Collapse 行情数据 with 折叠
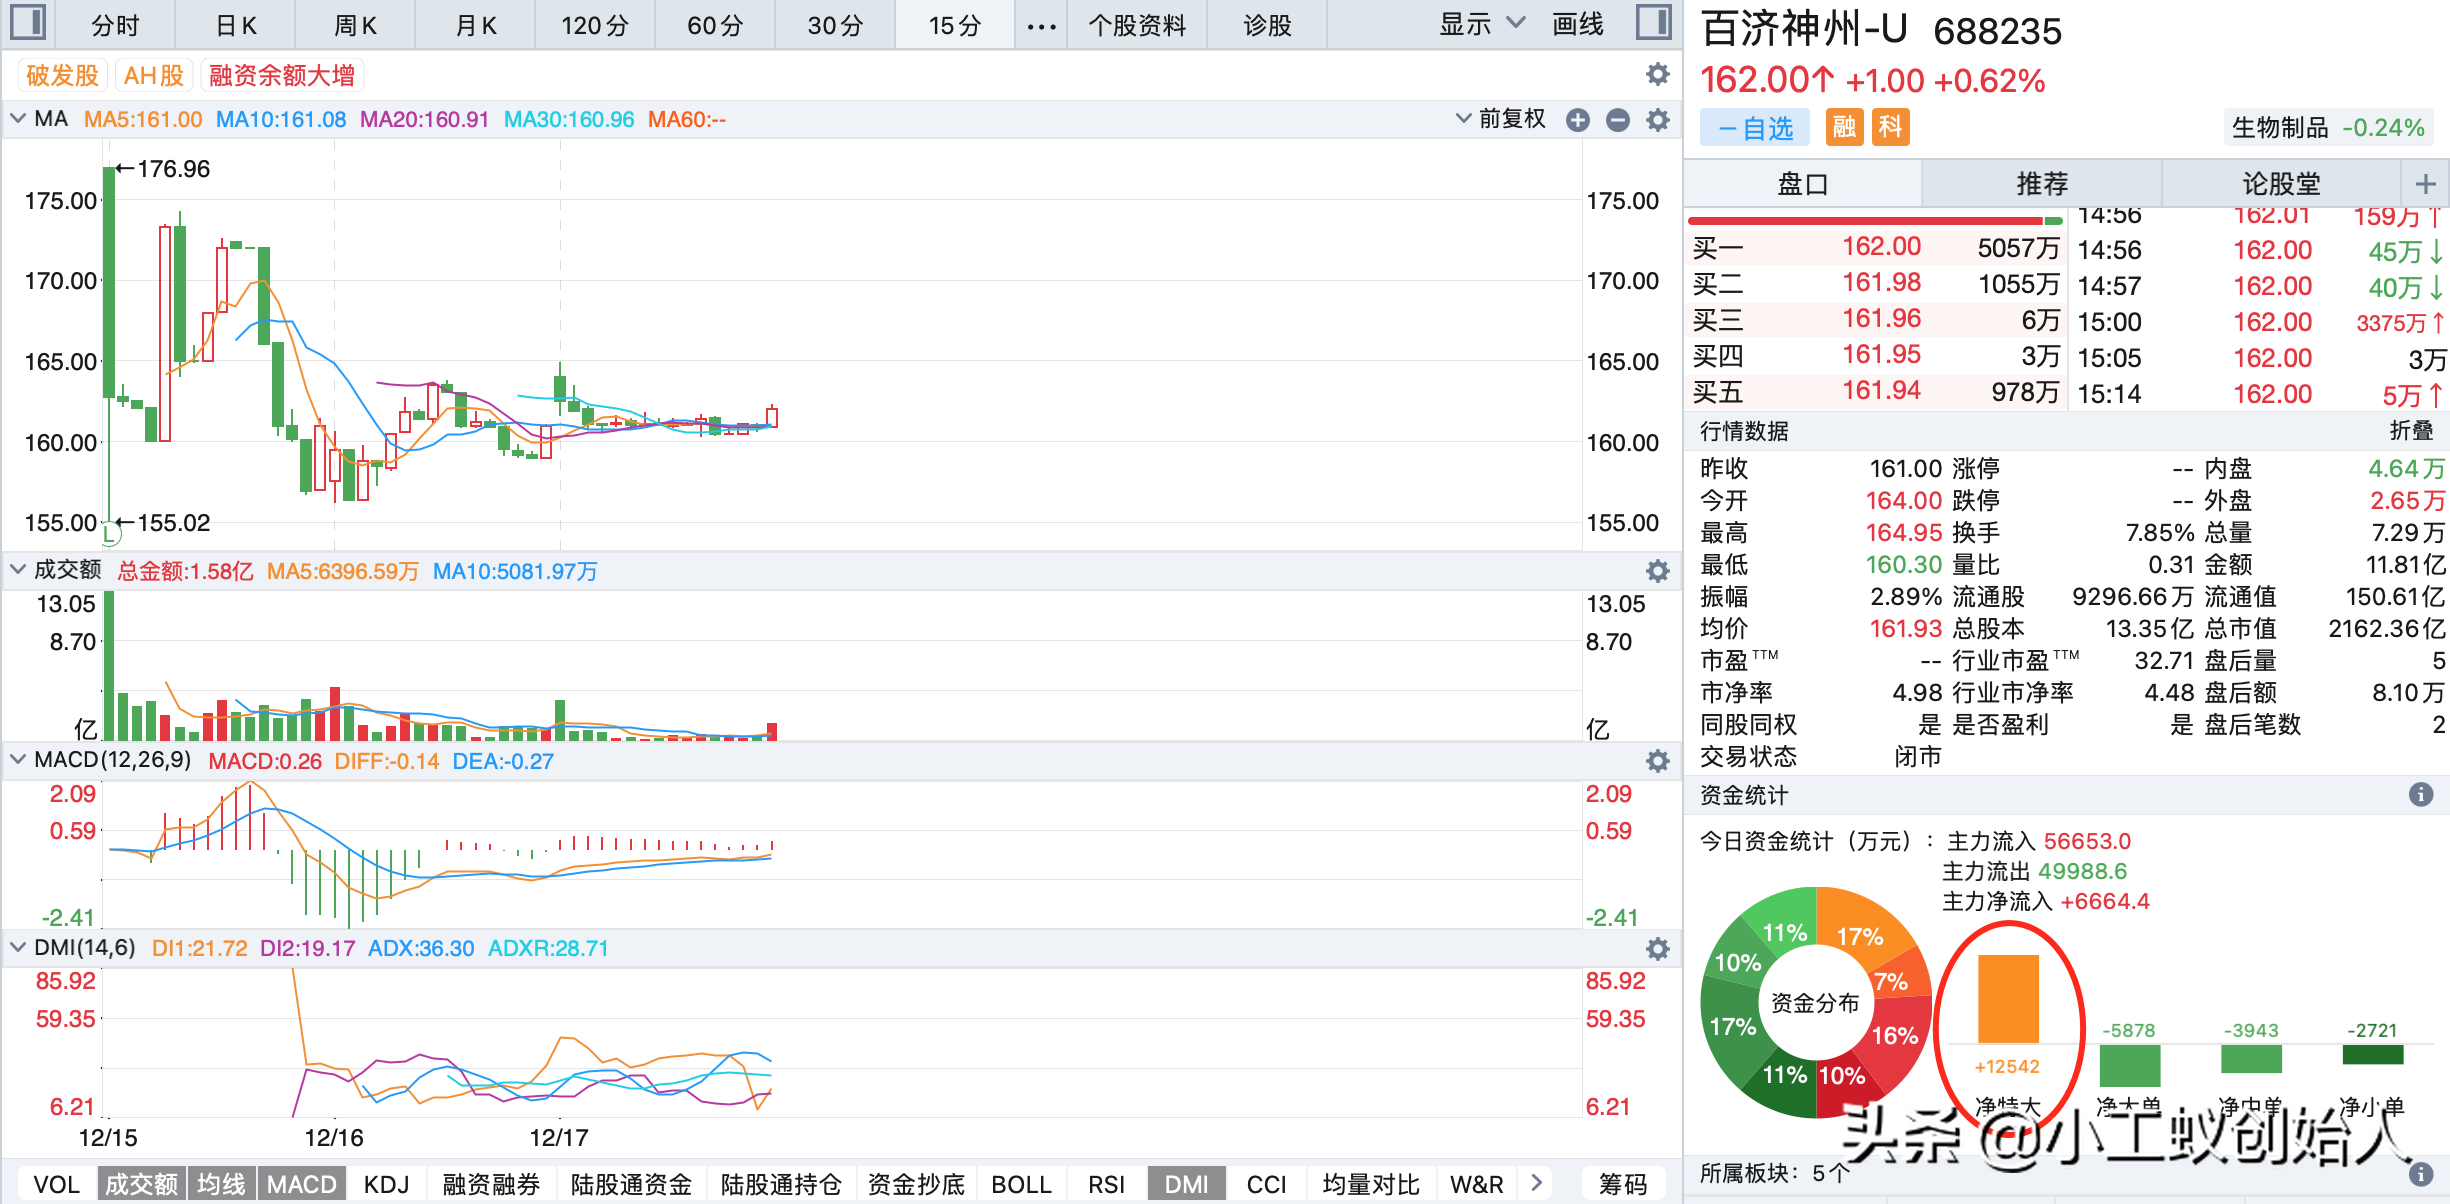2450x1204 pixels. [2411, 431]
